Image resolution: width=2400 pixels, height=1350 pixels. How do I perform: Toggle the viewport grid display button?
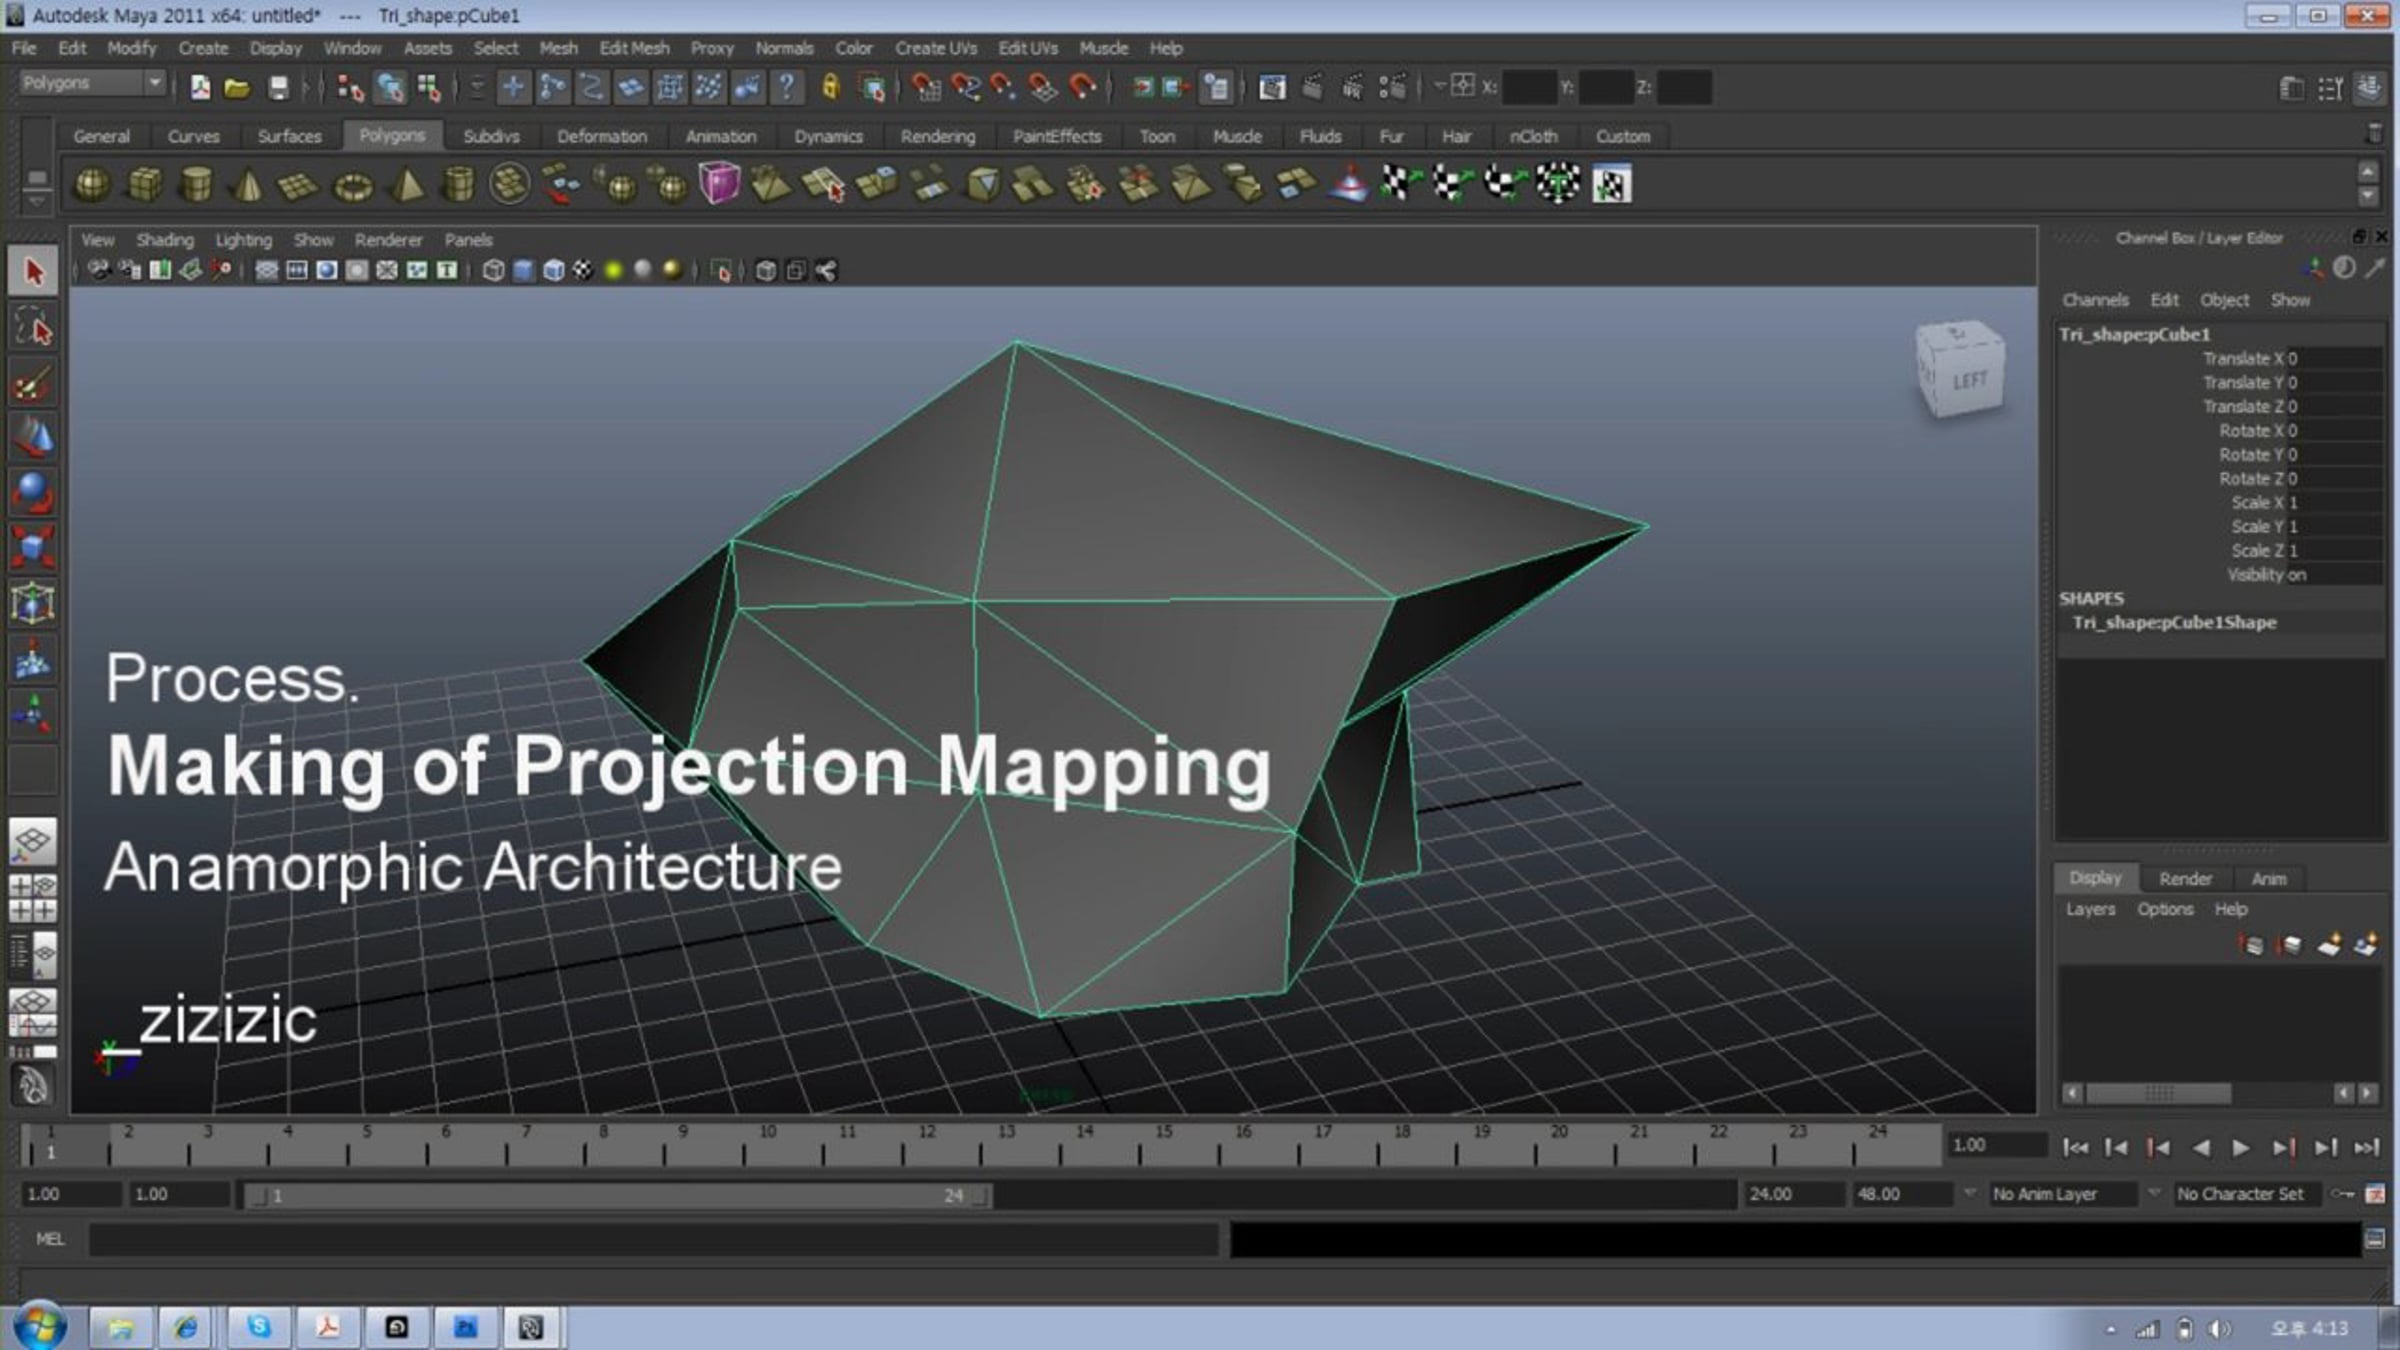pyautogui.click(x=267, y=271)
